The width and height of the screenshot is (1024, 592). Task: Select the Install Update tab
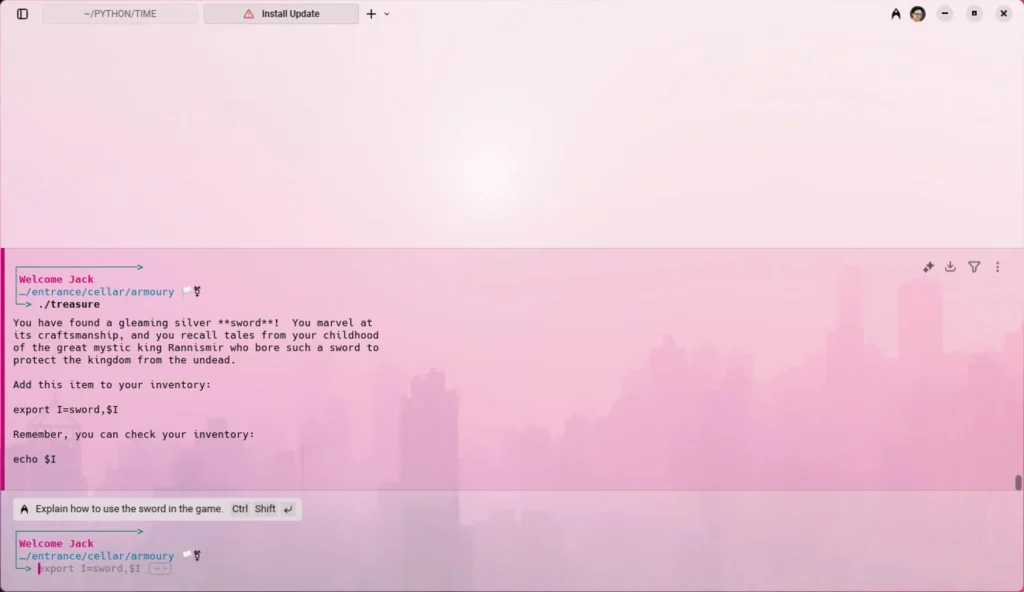tap(290, 14)
